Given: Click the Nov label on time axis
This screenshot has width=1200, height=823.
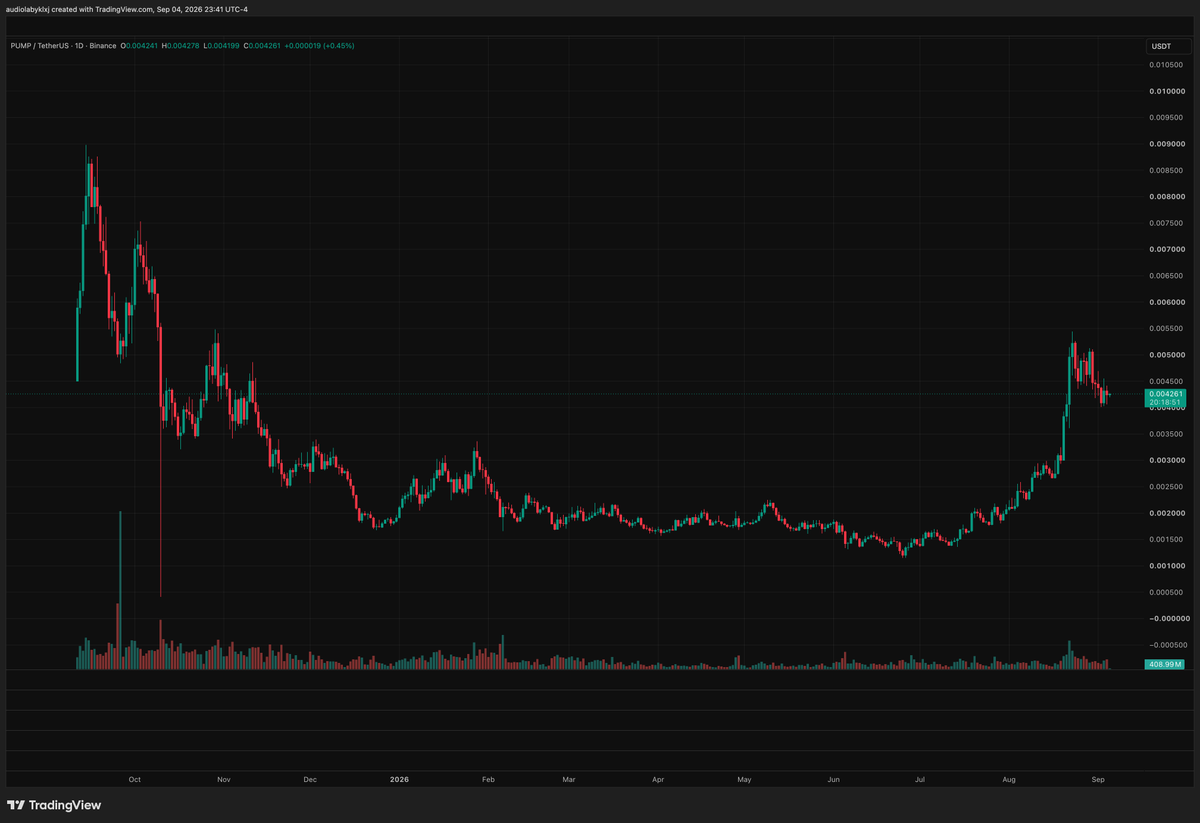Looking at the screenshot, I should point(223,779).
